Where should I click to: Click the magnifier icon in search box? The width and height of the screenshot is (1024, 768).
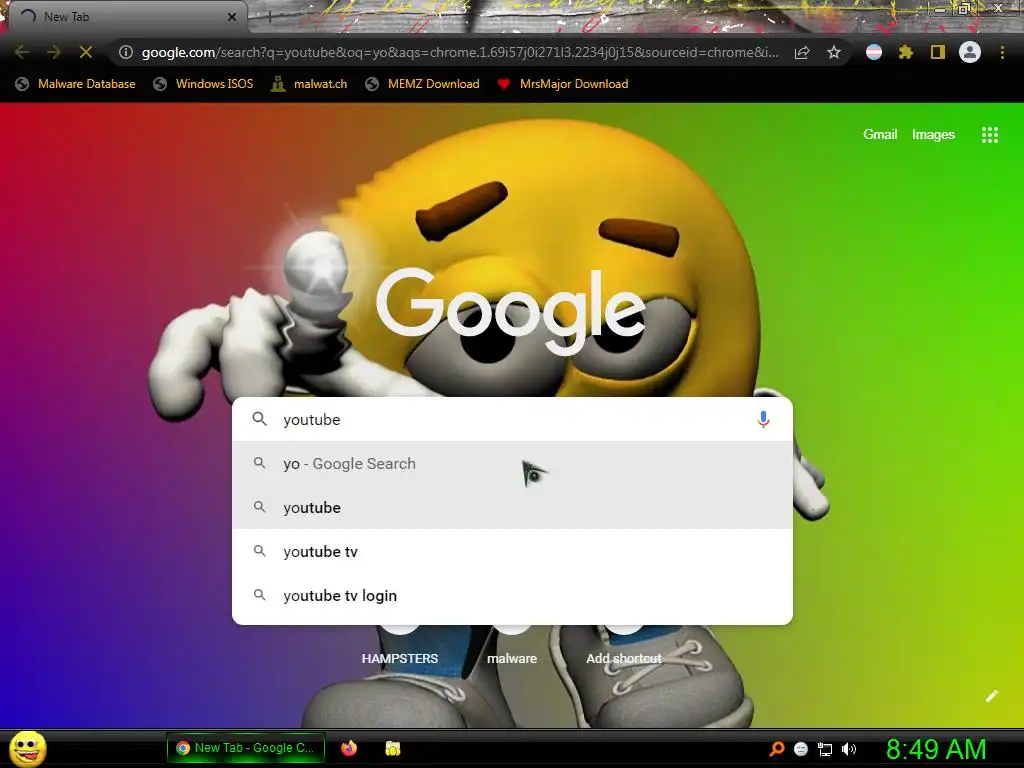tap(259, 419)
